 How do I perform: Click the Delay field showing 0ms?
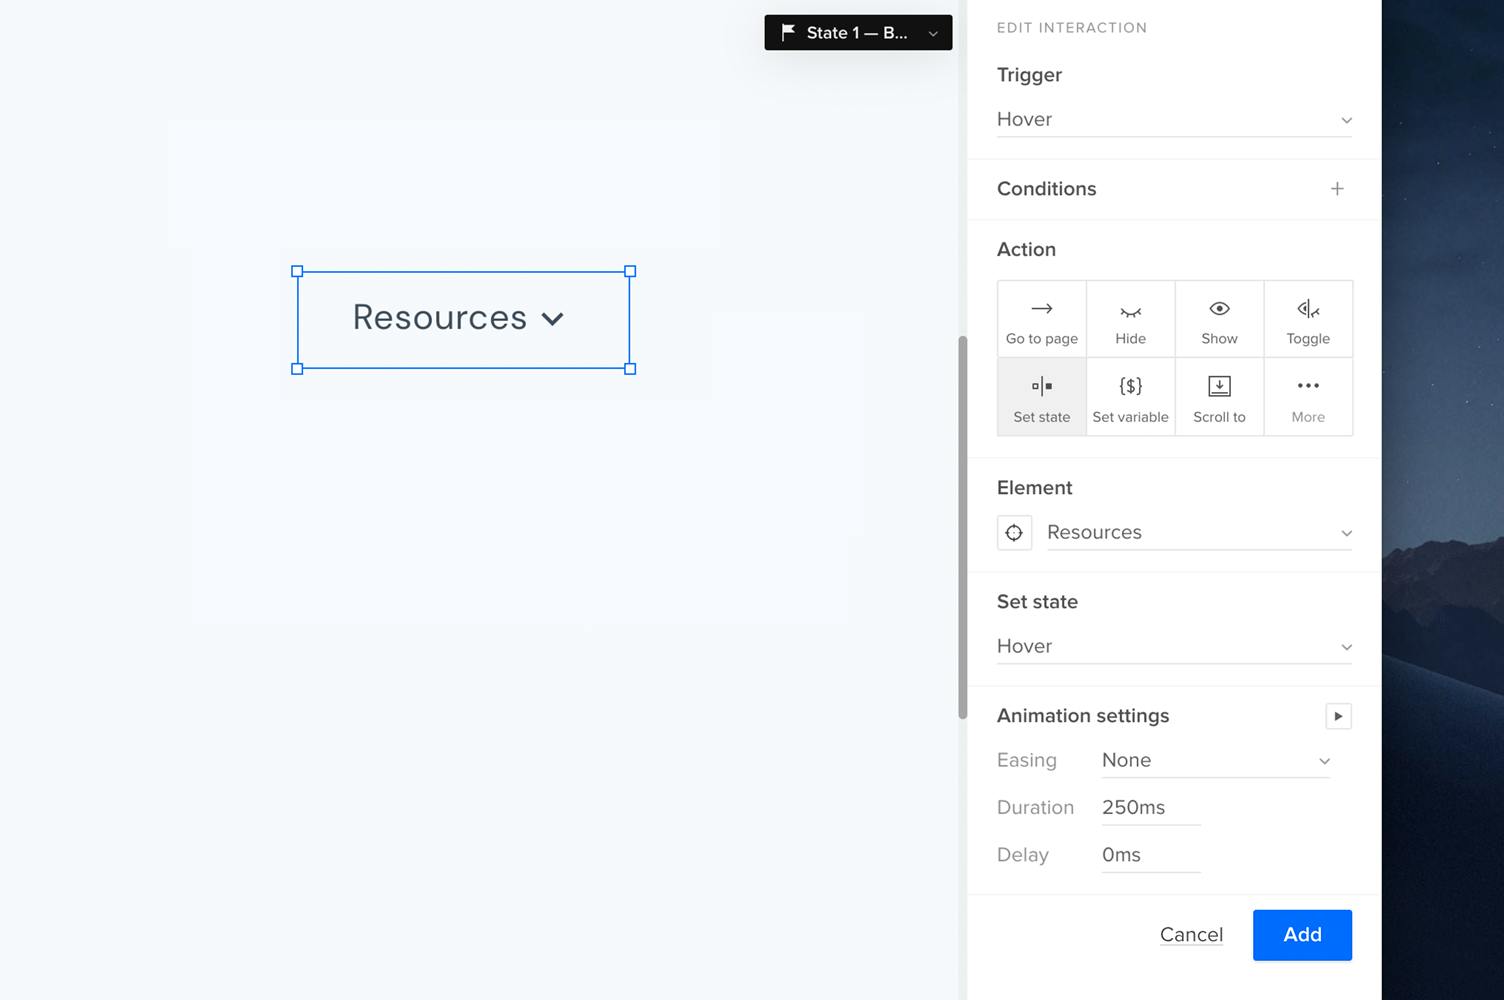pos(1150,855)
